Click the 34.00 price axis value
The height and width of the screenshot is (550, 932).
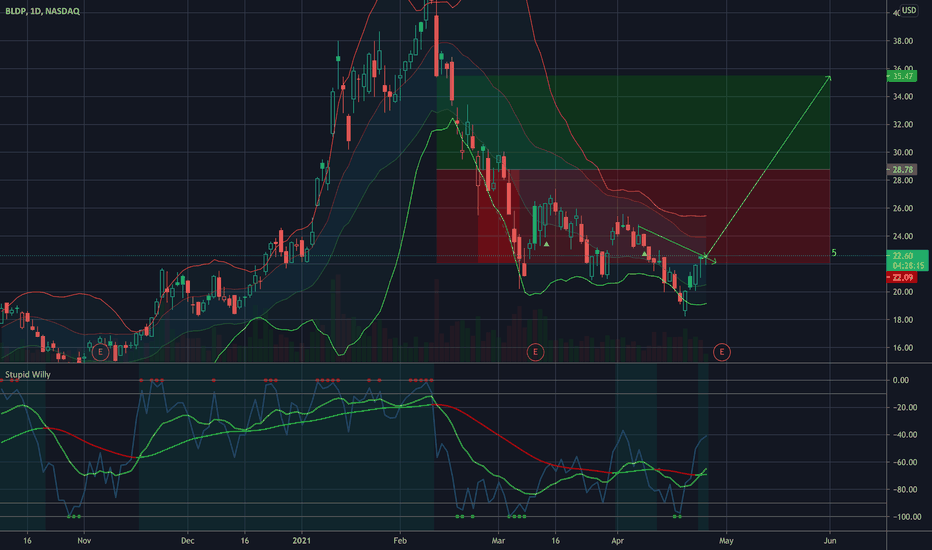coord(902,96)
